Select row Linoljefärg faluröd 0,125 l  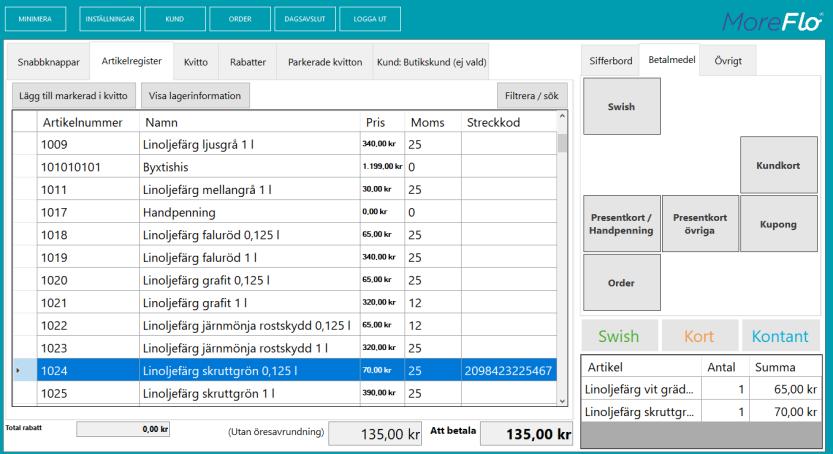pos(285,235)
